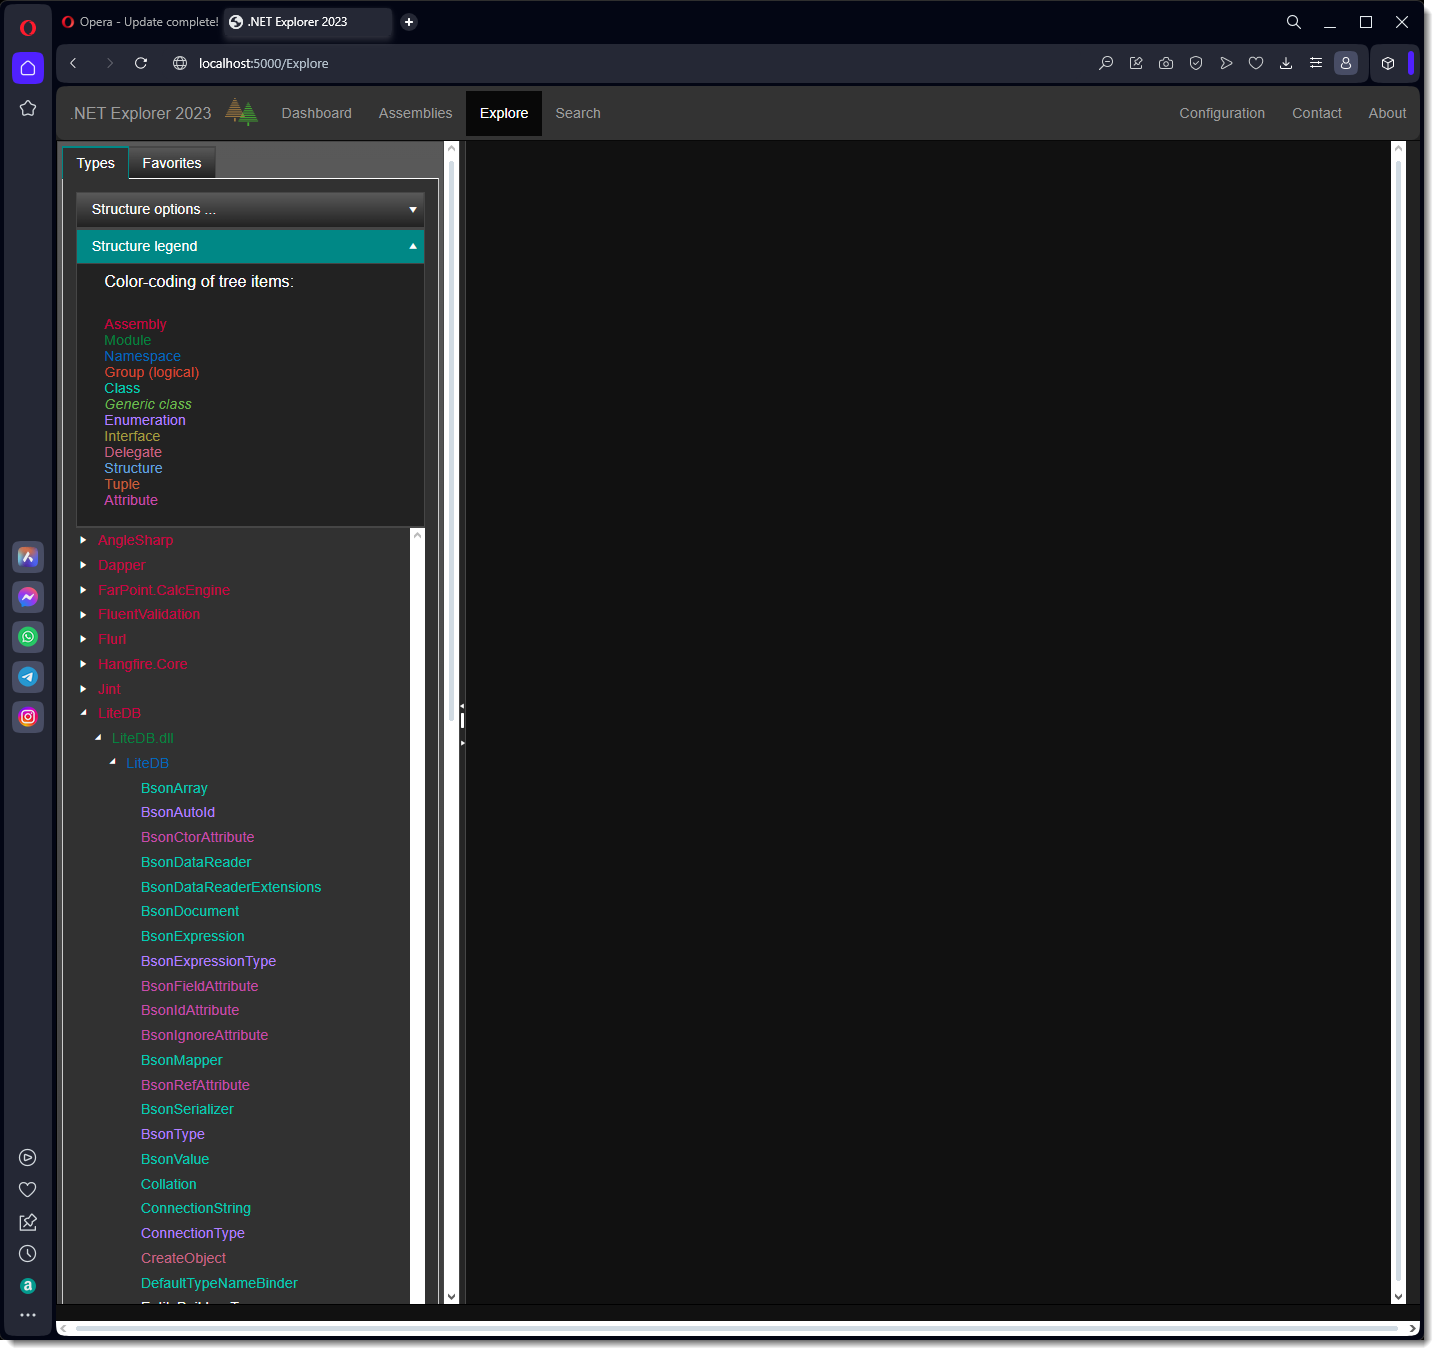Open a new browser tab
This screenshot has width=1439, height=1355.
409,22
